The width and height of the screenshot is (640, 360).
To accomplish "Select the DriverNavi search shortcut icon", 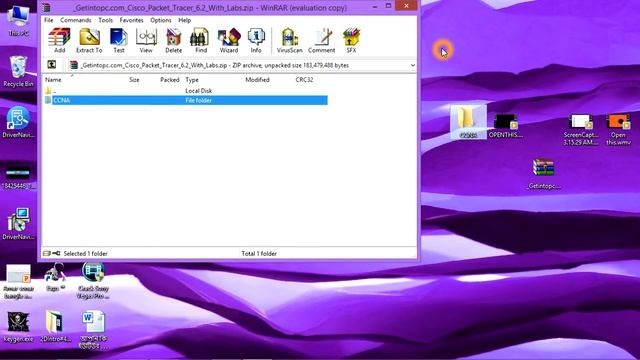I will tap(18, 122).
